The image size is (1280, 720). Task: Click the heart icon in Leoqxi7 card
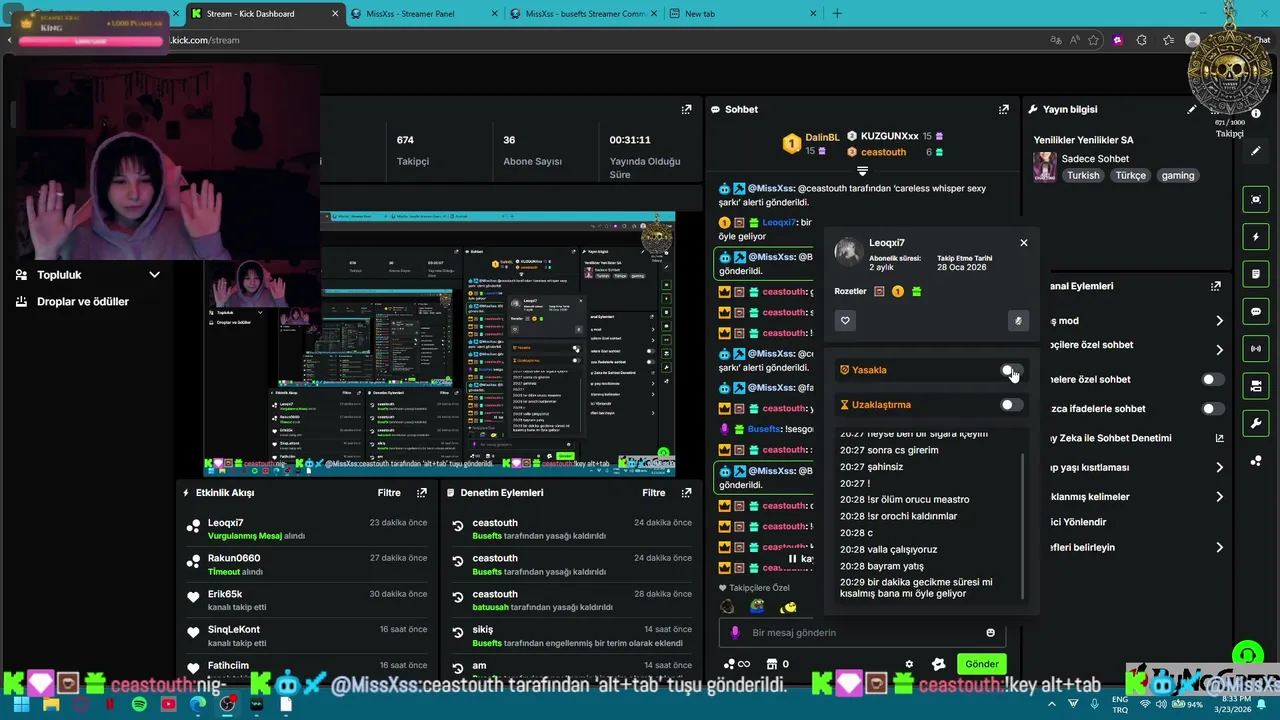click(845, 321)
